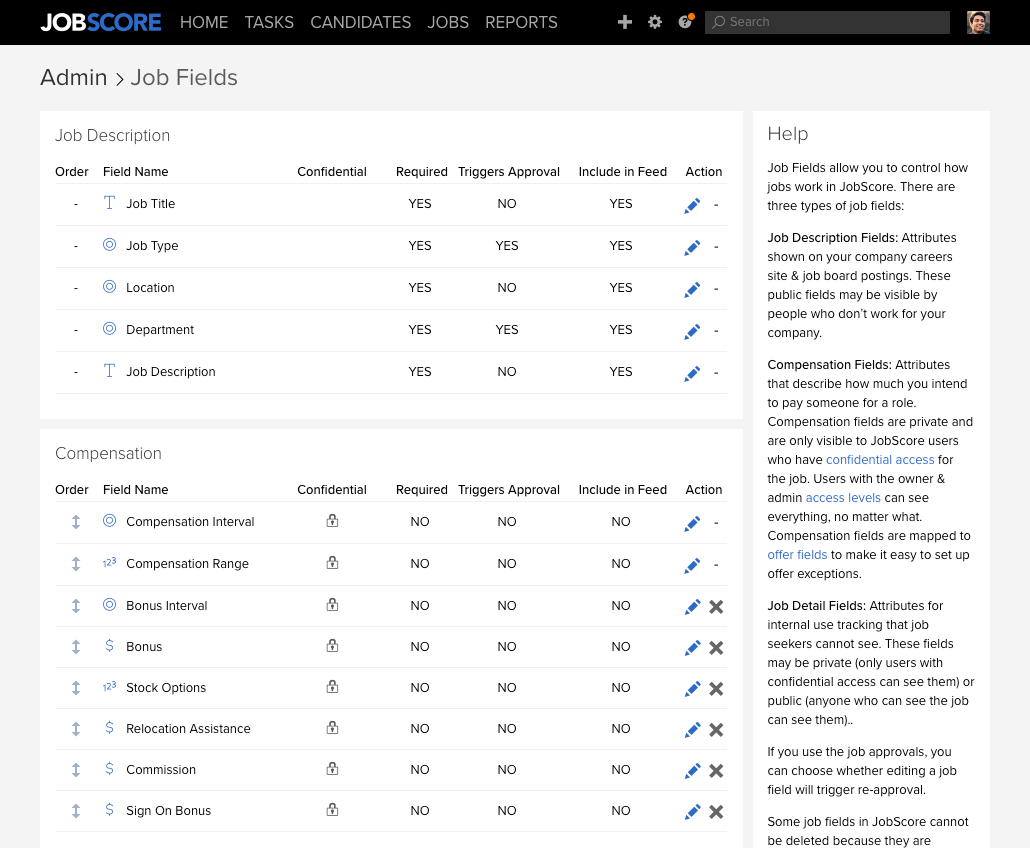The width and height of the screenshot is (1030, 848).
Task: Click the reorder arrows on the Bonus row
Action: coord(76,647)
